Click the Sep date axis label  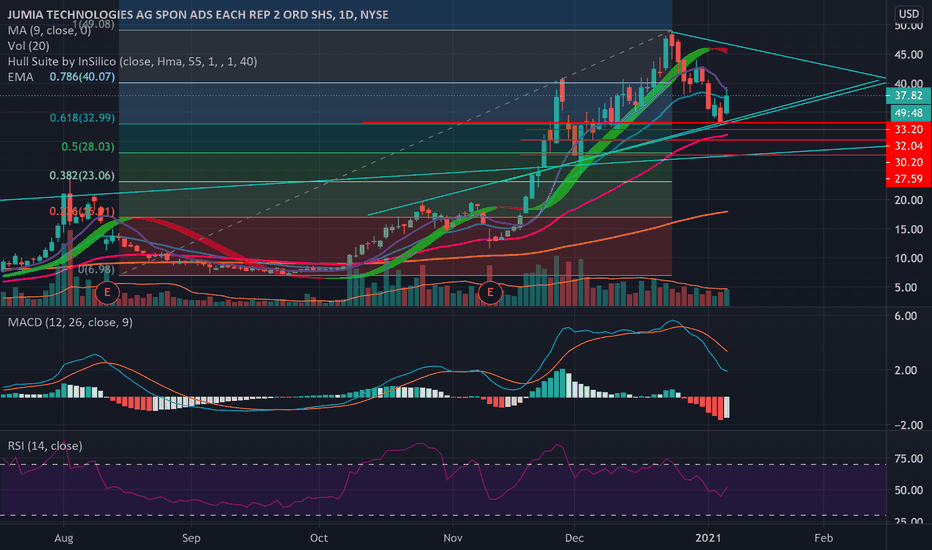coord(191,538)
